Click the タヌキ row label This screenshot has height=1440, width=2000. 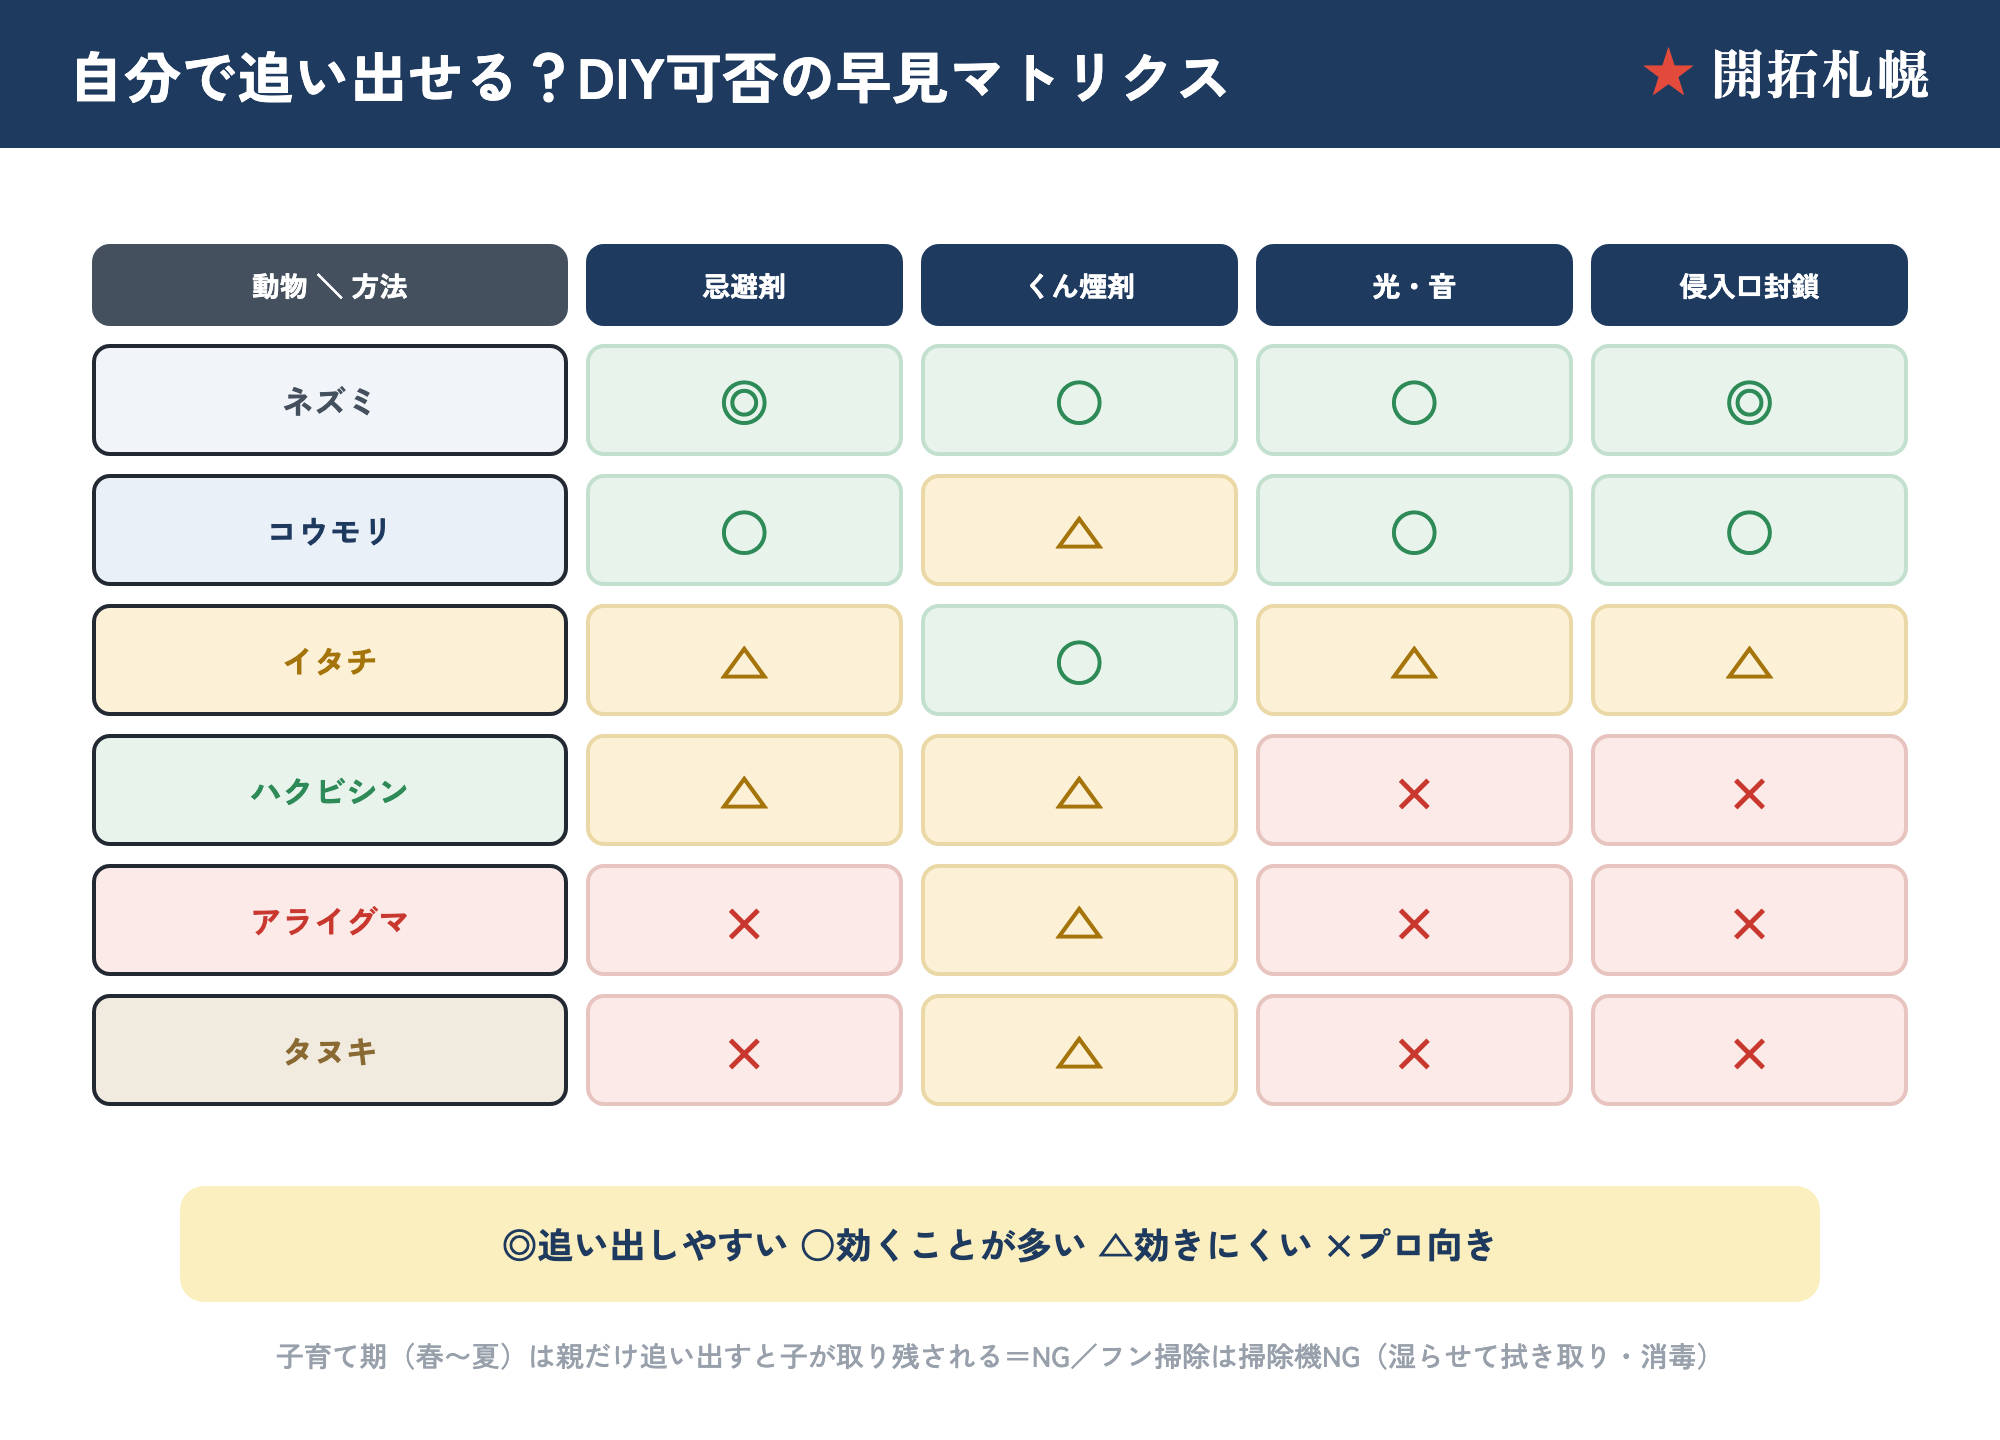pyautogui.click(x=330, y=1050)
